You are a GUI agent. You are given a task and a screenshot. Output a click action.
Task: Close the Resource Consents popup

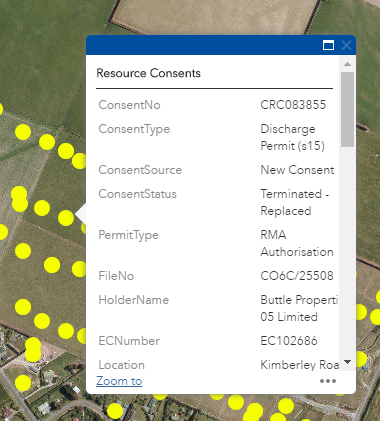click(x=347, y=45)
